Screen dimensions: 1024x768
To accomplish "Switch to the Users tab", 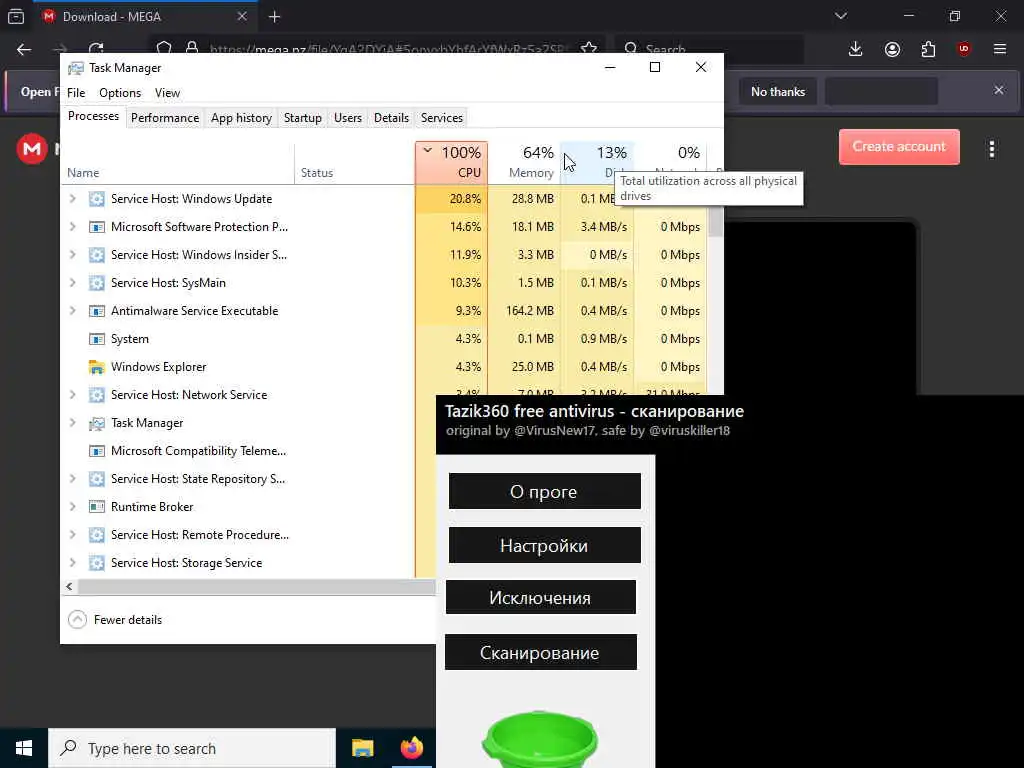I will click(x=347, y=118).
